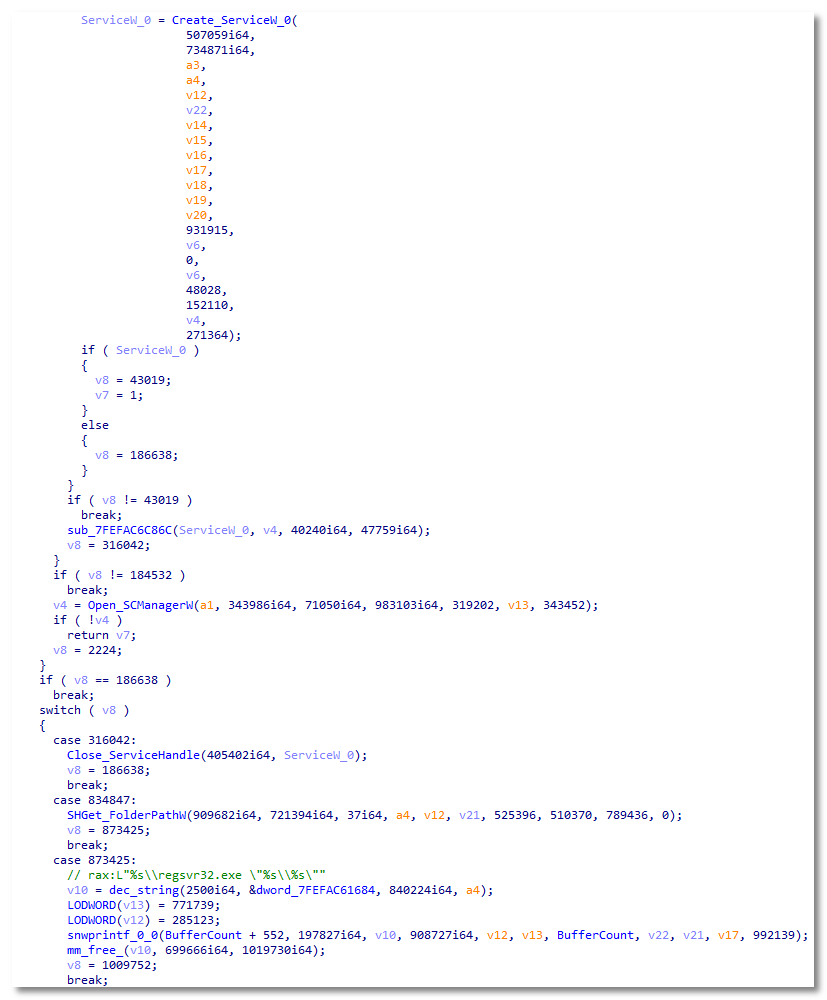This screenshot has width=827, height=1000.
Task: Click the Create_ServiceW_0 function call
Action: point(232,20)
